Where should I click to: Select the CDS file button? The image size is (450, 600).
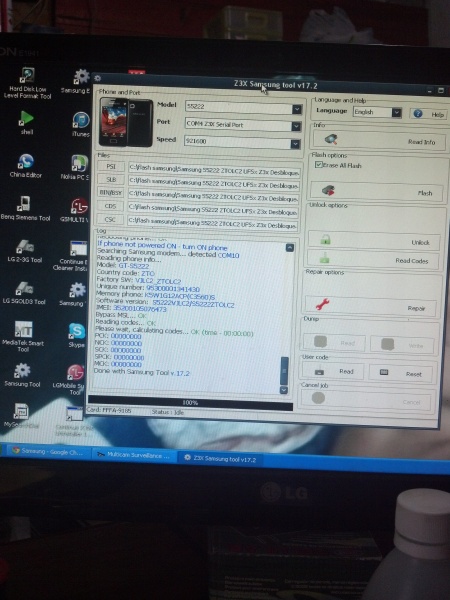coord(110,206)
